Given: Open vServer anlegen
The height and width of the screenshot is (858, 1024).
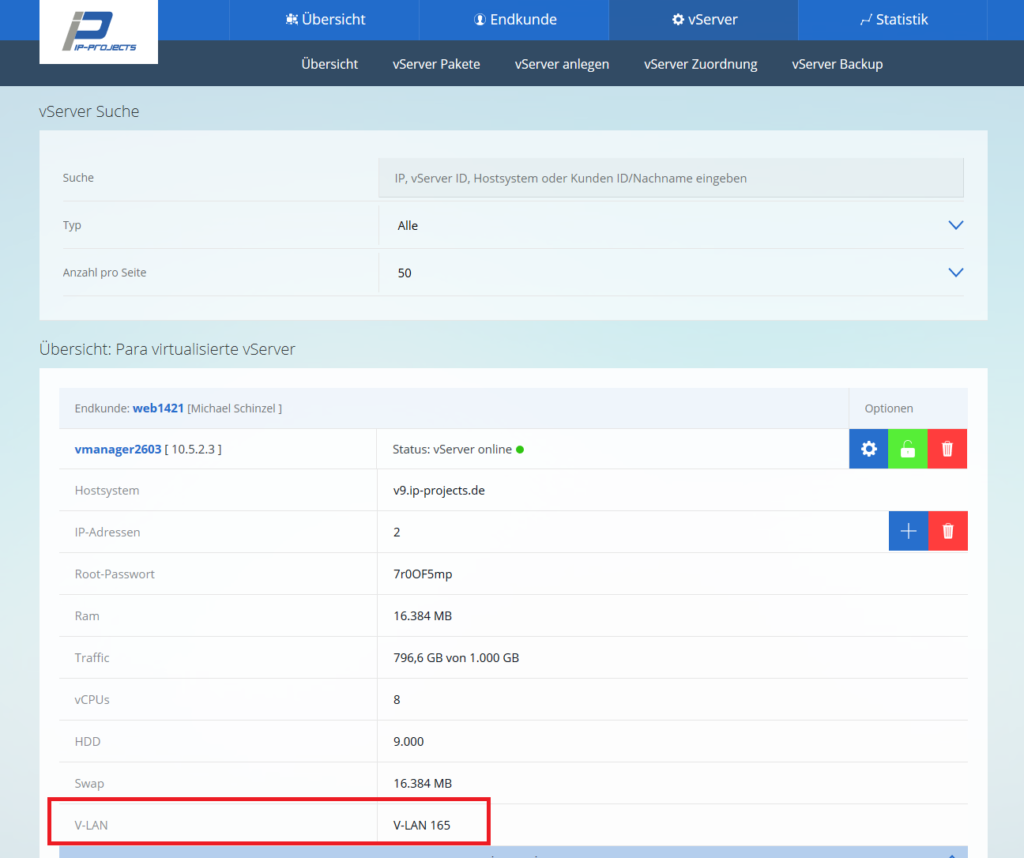Looking at the screenshot, I should (x=561, y=63).
